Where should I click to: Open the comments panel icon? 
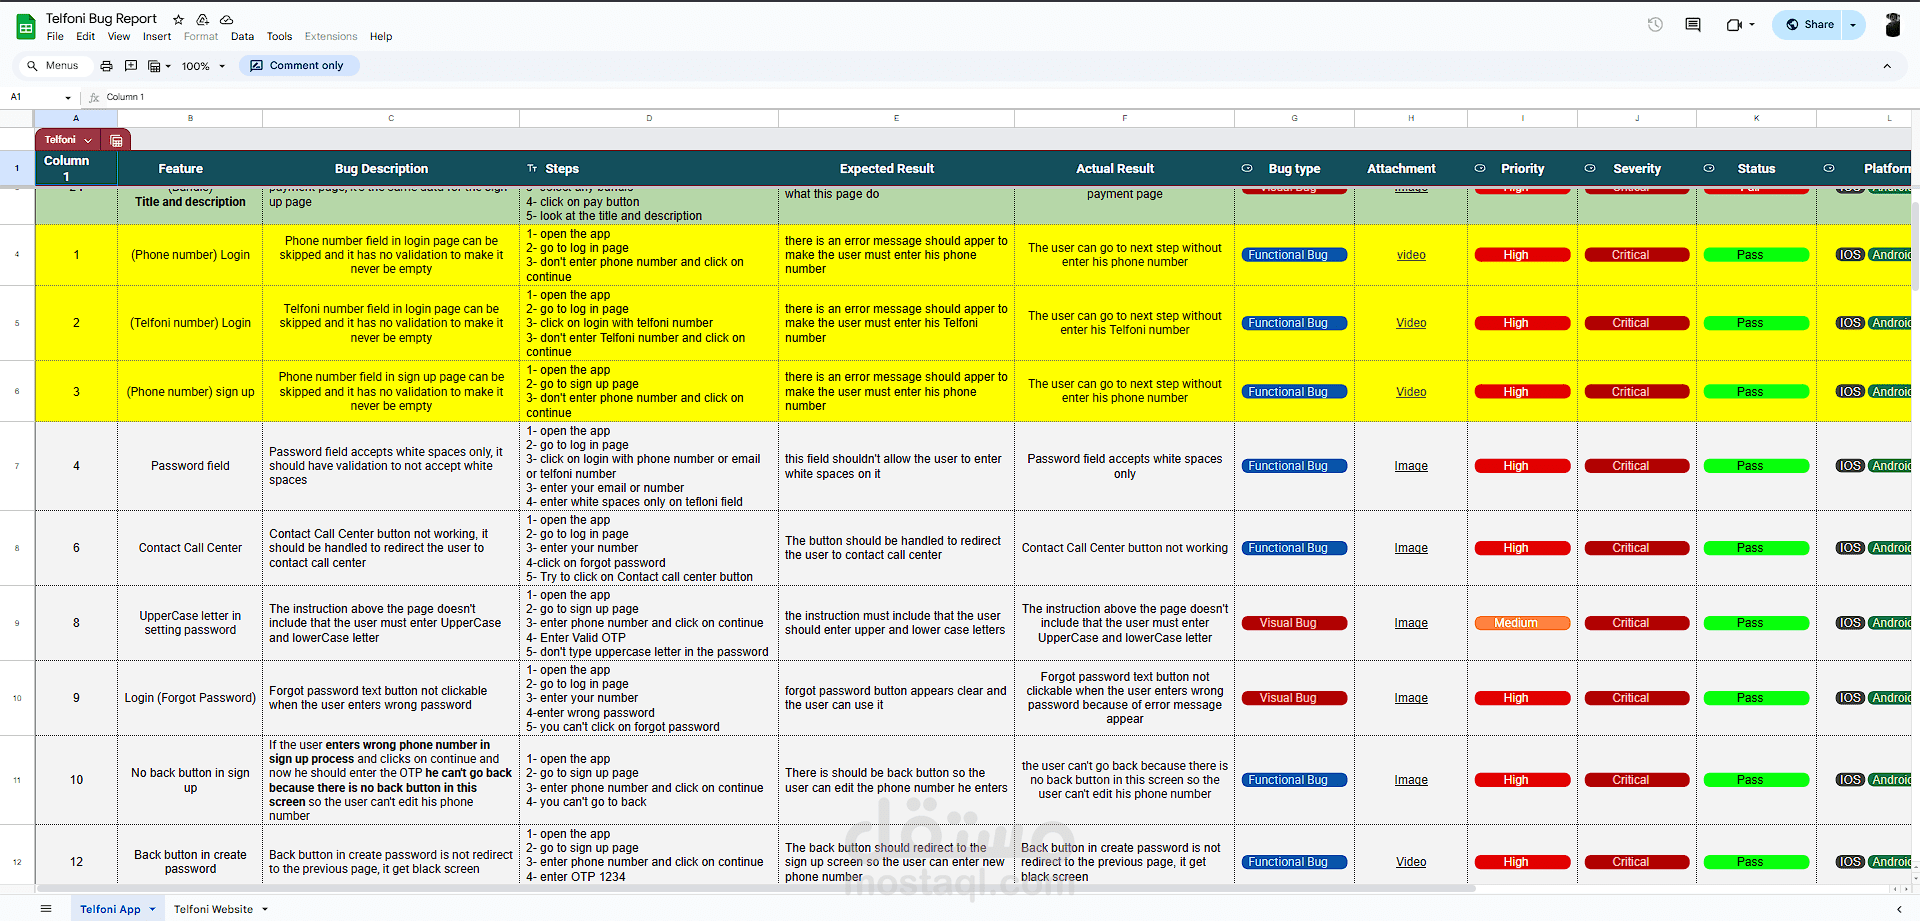(x=1693, y=25)
